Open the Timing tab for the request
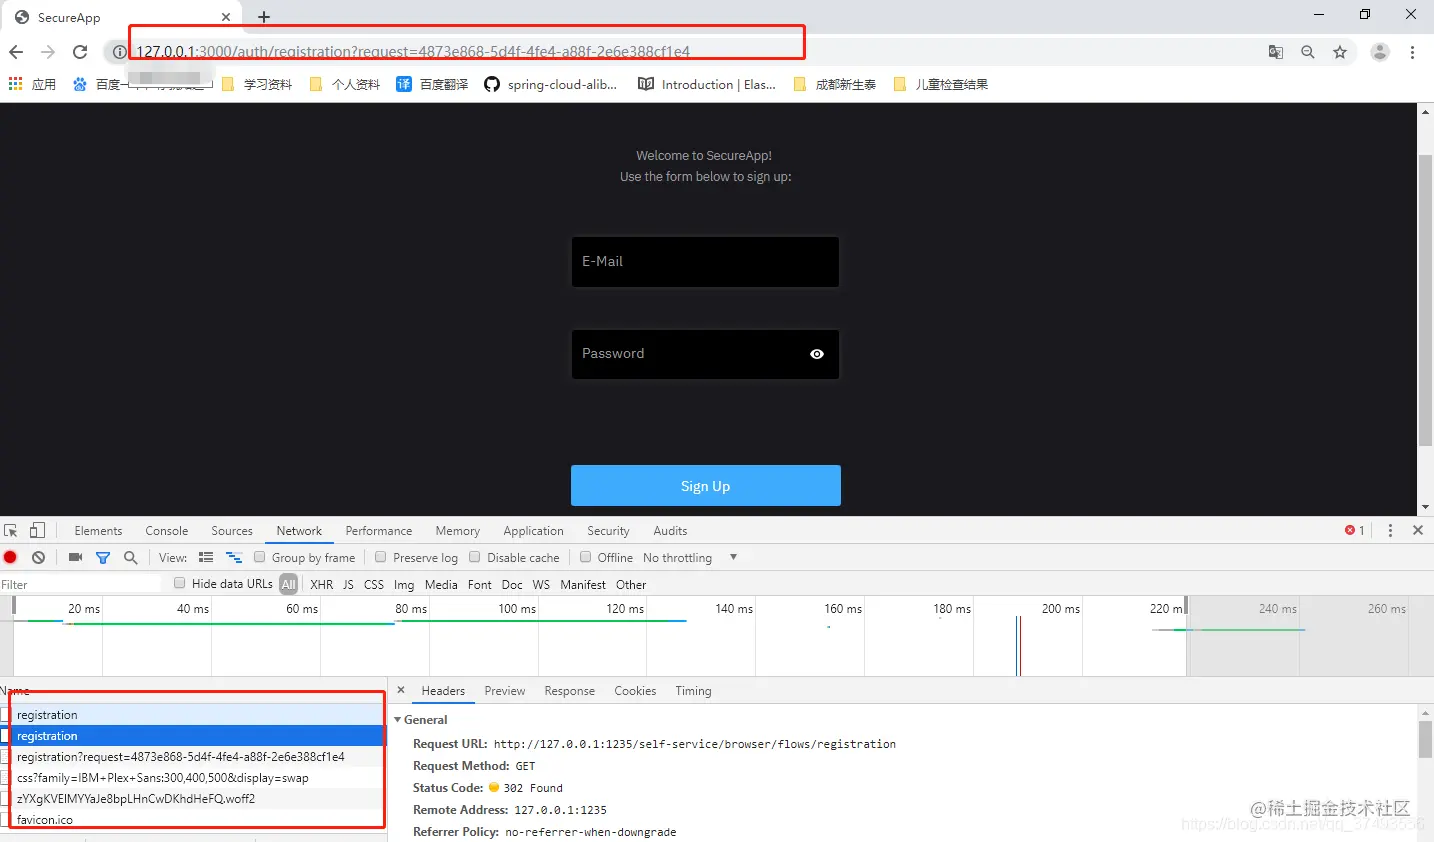This screenshot has height=842, width=1434. 693,690
